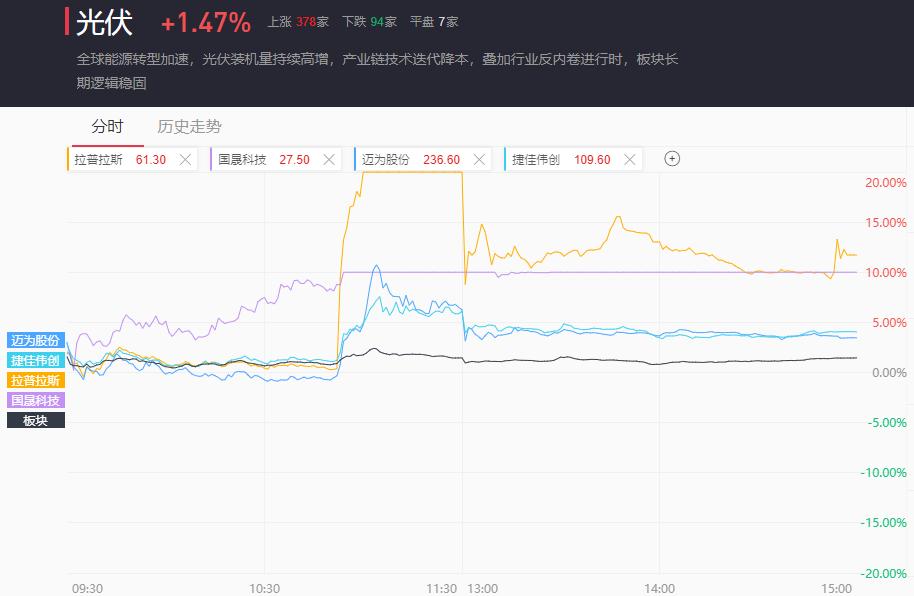Open the 下跌 94家 stock count

(x=369, y=21)
